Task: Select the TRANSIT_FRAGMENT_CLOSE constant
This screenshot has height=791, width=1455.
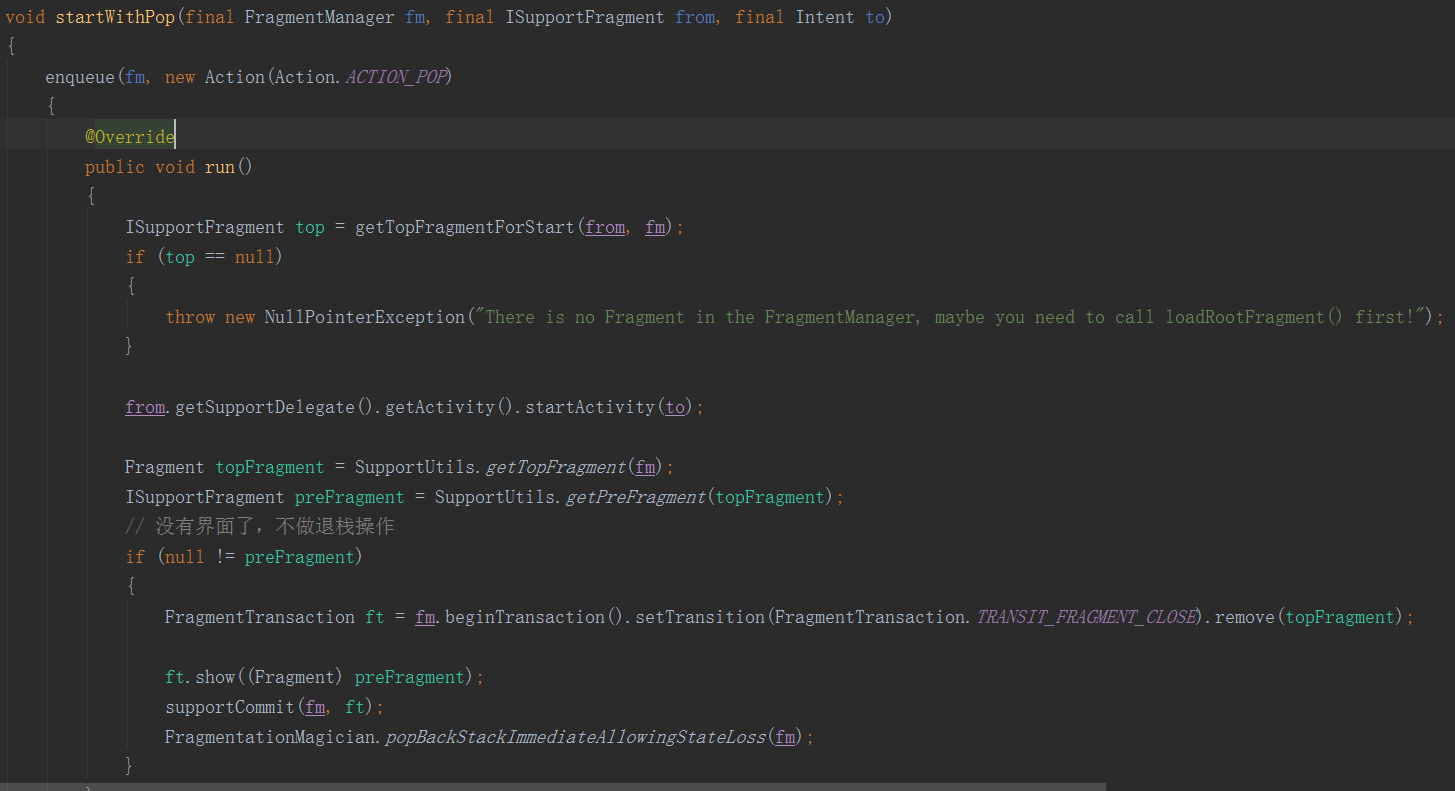Action: 1085,616
